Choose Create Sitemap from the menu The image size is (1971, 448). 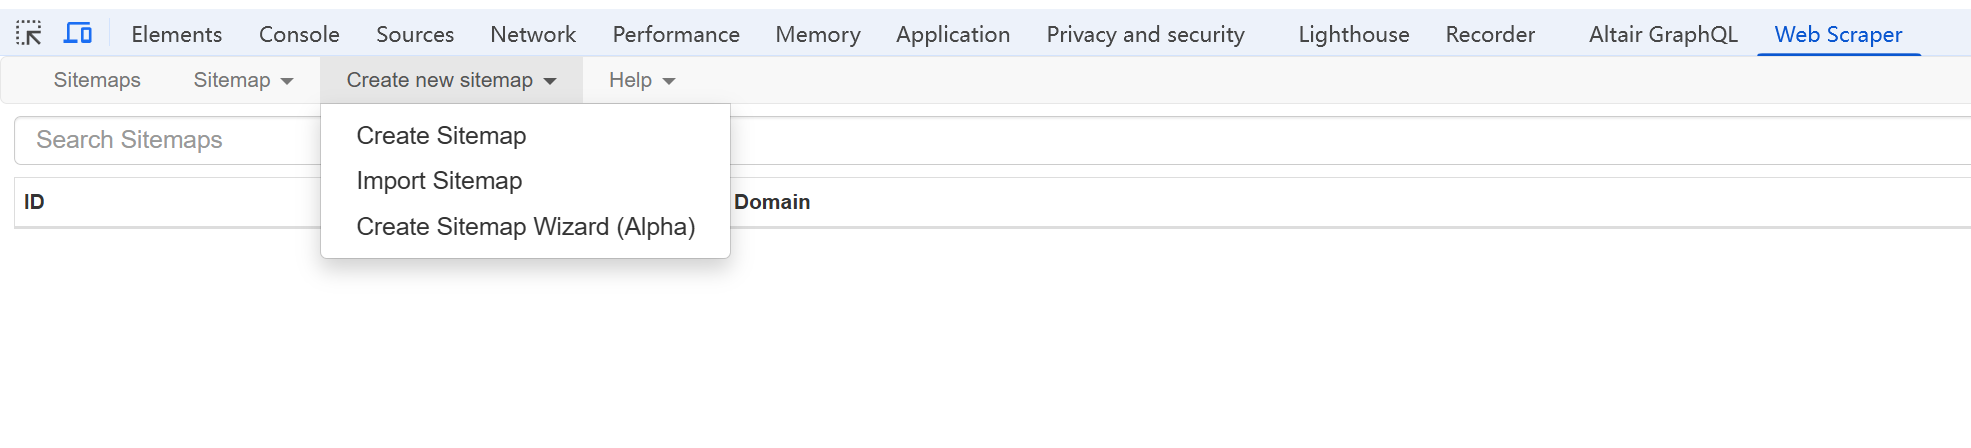pyautogui.click(x=441, y=136)
